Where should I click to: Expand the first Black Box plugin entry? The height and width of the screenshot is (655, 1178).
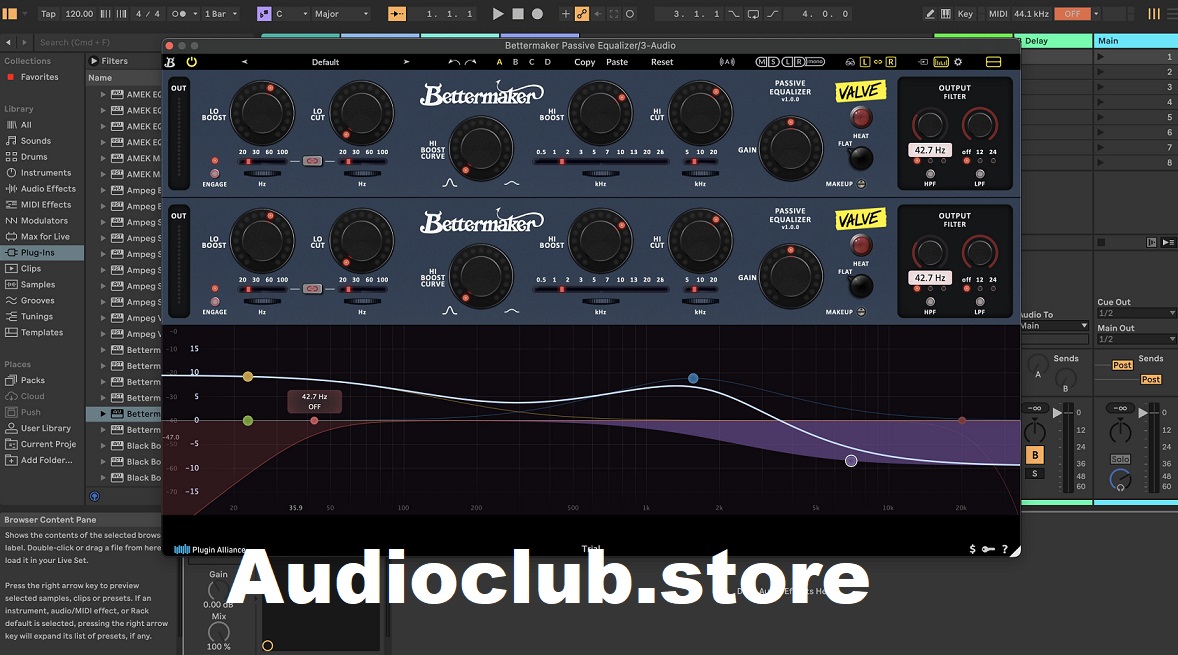point(103,445)
